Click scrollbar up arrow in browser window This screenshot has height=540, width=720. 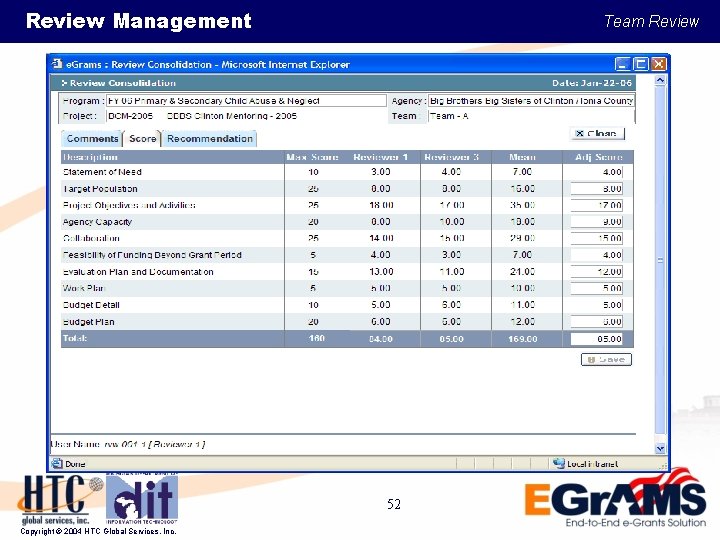(660, 80)
